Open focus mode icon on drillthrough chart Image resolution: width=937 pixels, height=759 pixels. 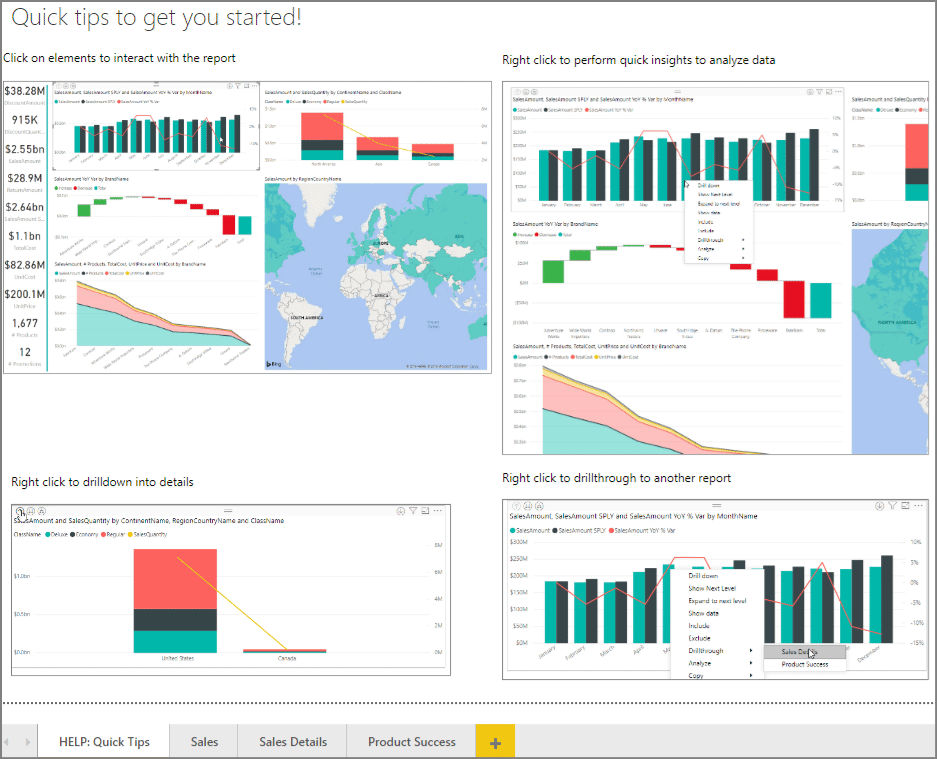[x=905, y=506]
